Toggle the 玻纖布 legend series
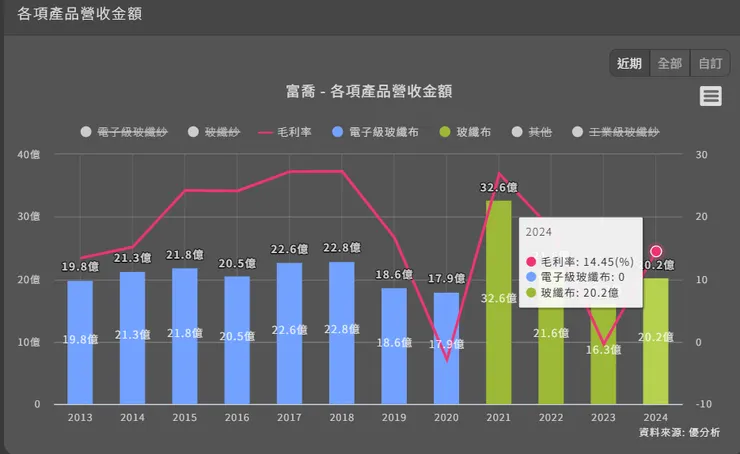 click(465, 132)
